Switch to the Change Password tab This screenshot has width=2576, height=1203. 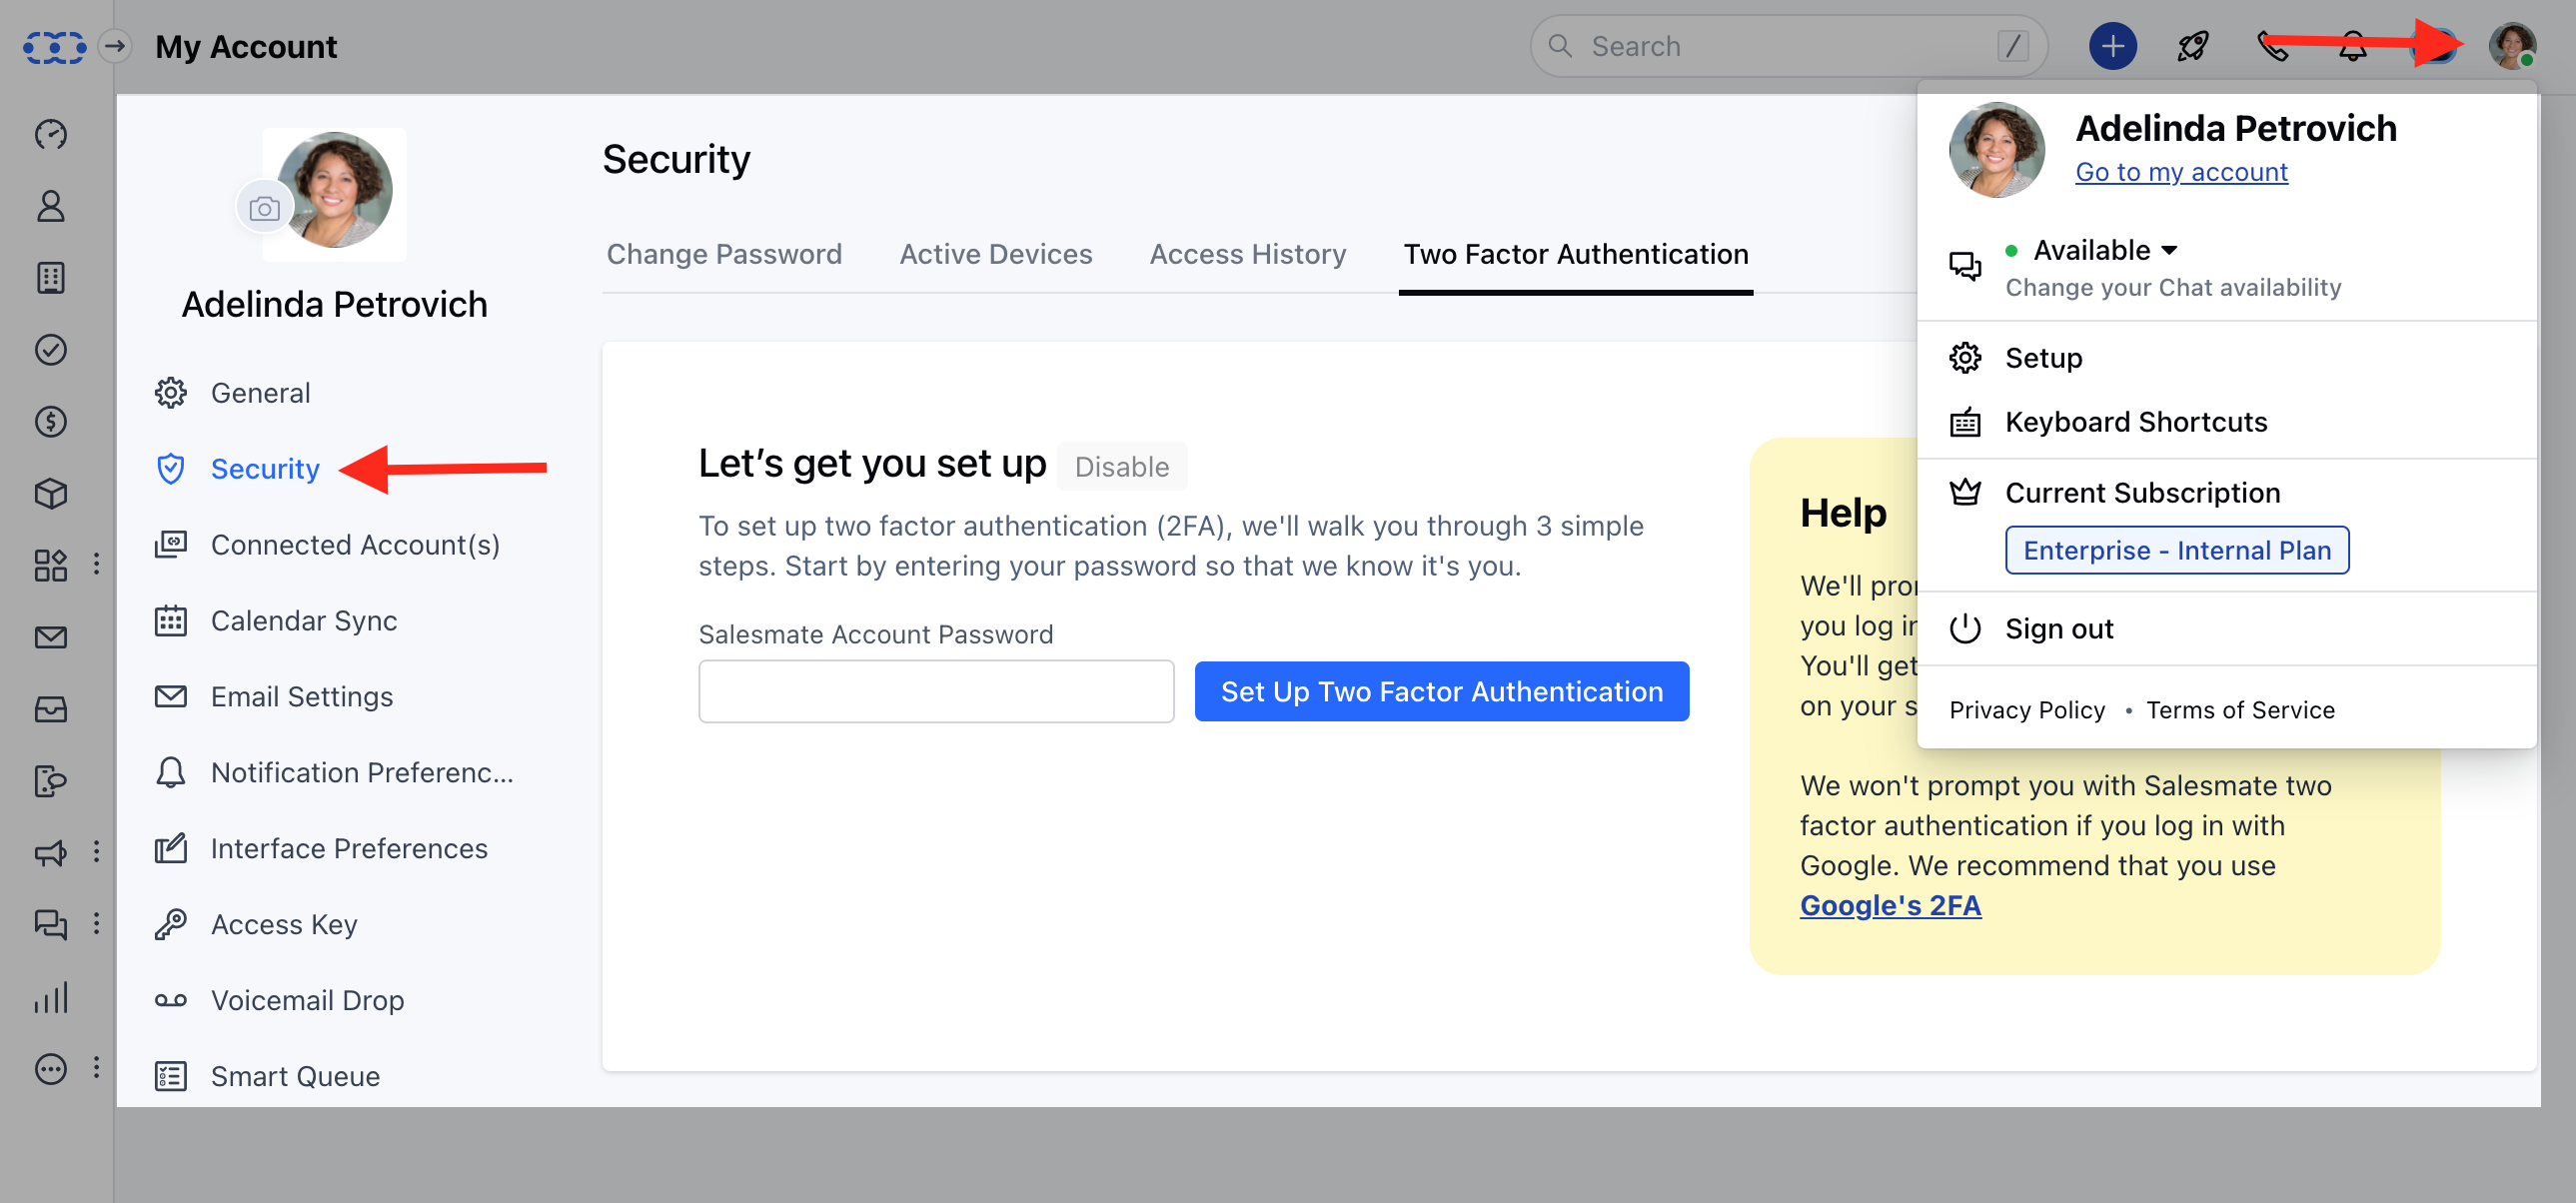(x=724, y=254)
